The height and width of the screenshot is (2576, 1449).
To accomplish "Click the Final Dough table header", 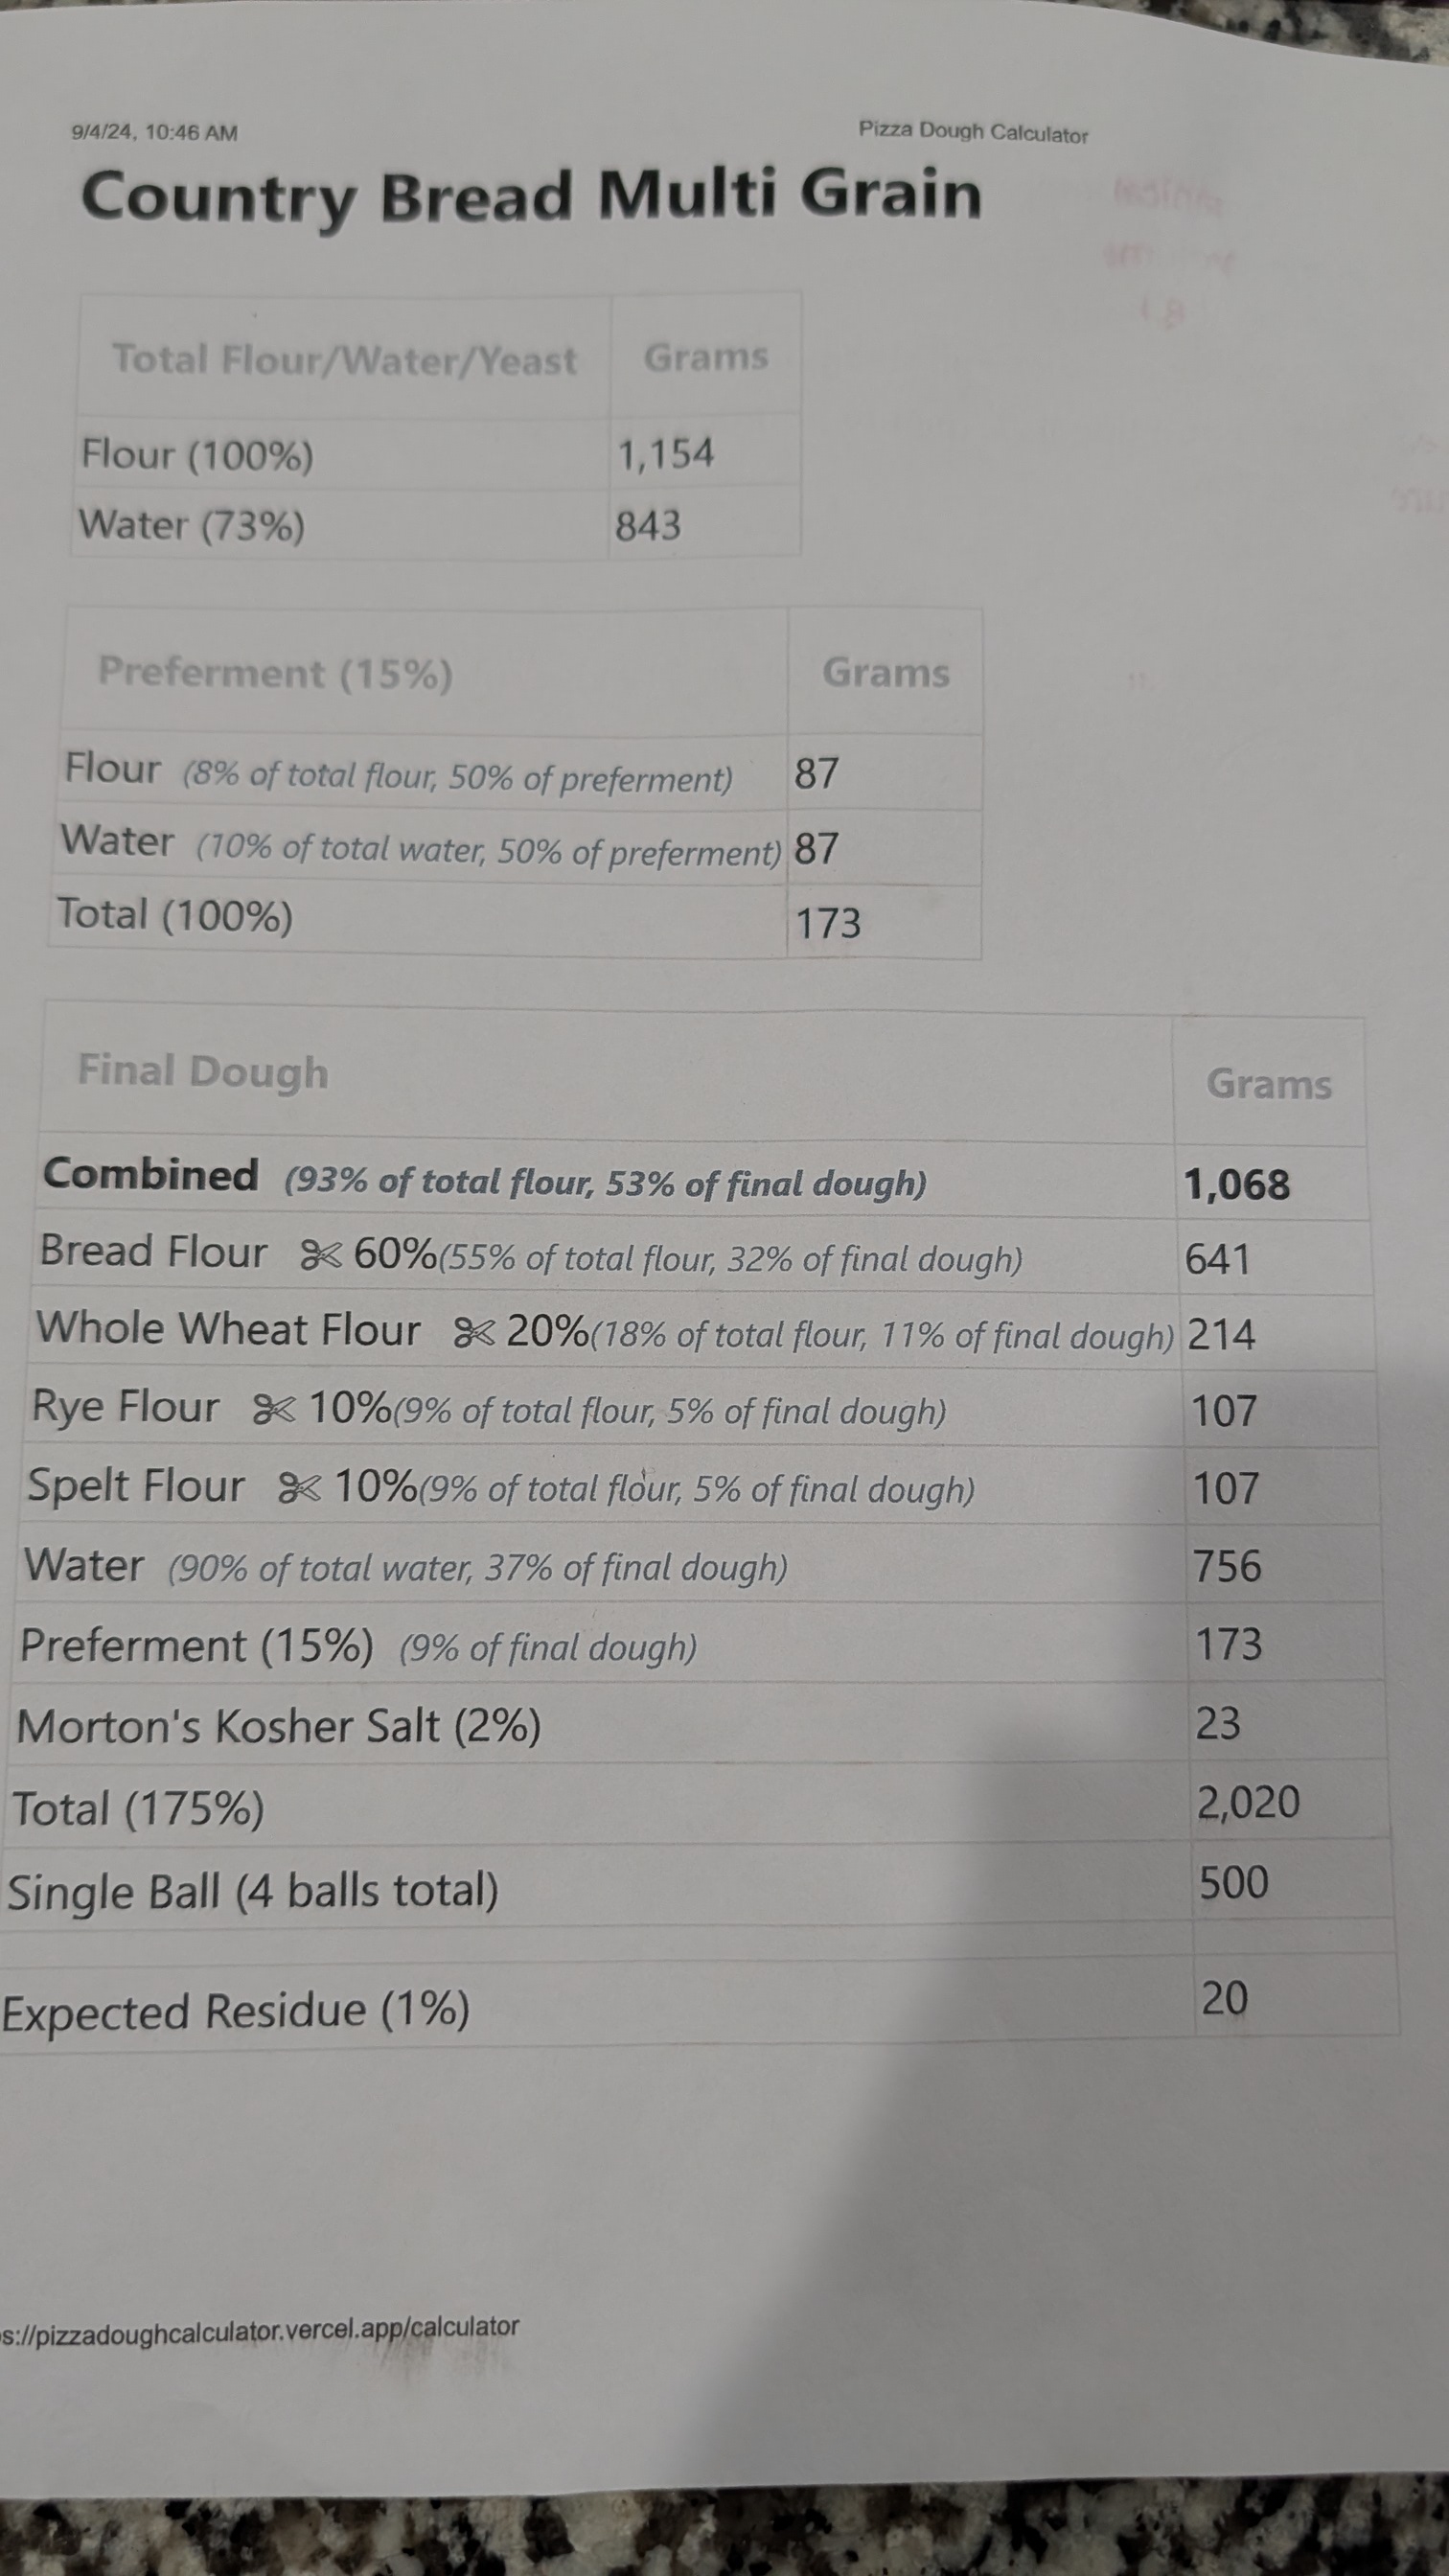I will click(203, 1071).
